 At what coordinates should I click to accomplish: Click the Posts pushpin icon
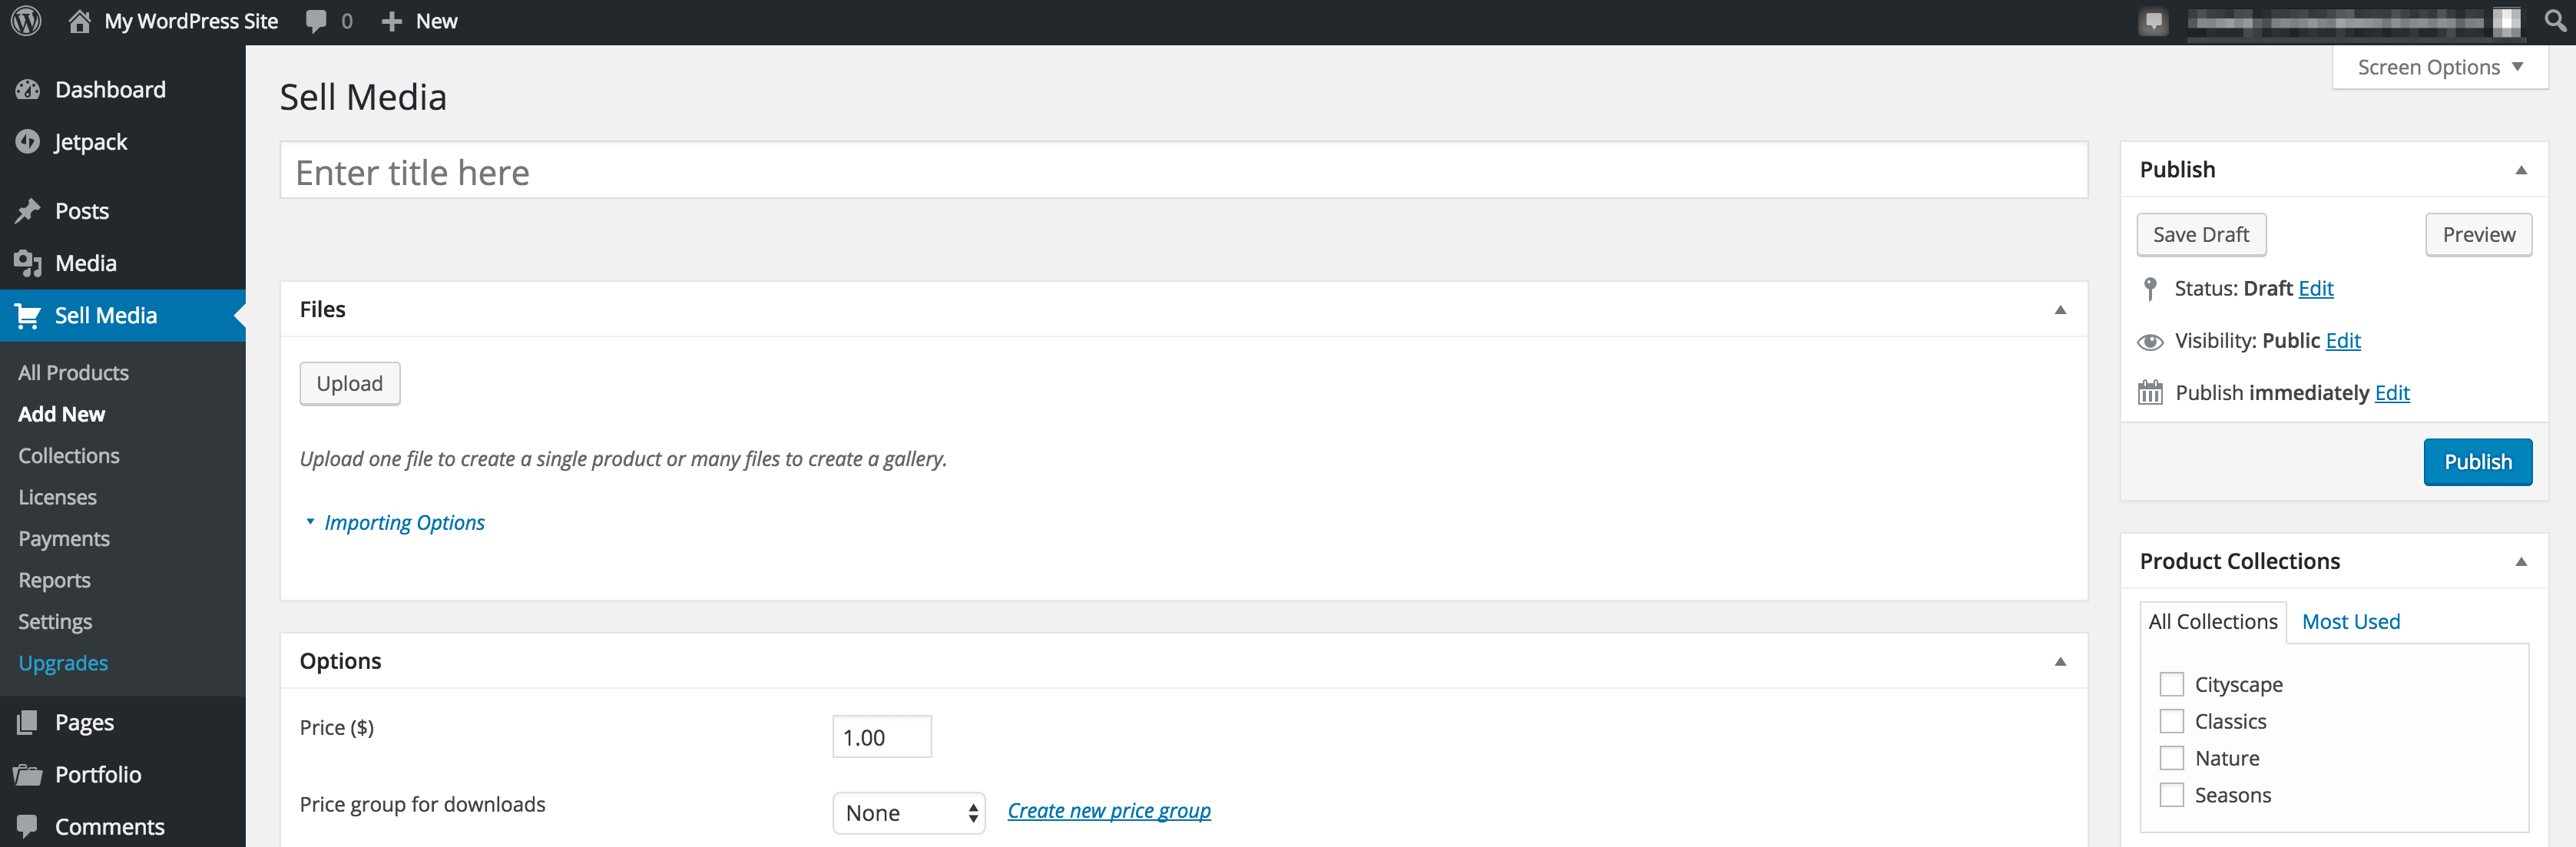tap(28, 211)
